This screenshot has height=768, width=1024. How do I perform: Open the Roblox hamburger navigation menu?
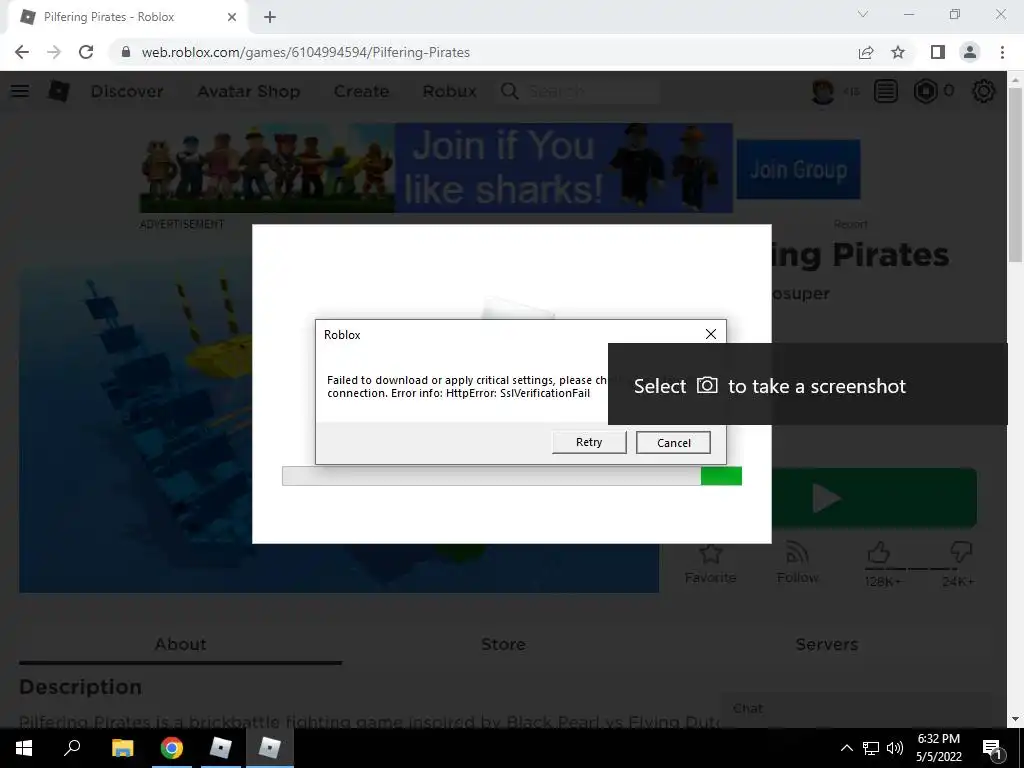click(20, 91)
